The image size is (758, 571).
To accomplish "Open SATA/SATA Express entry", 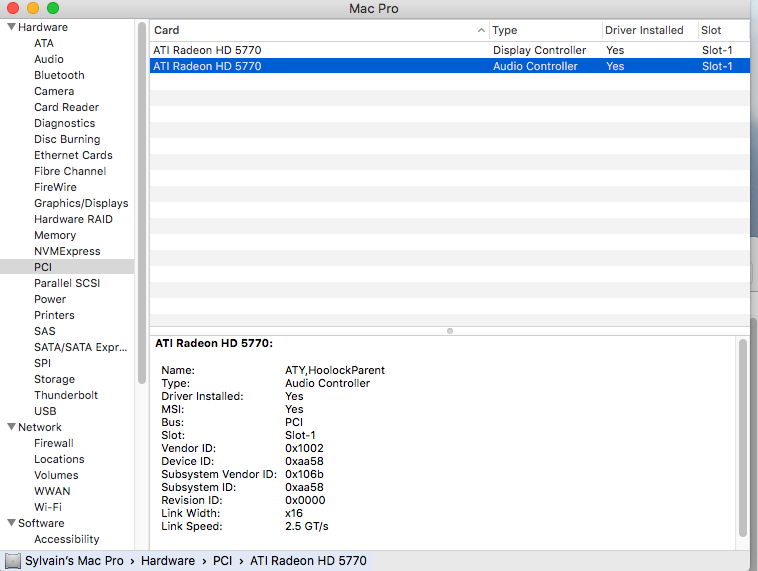I will [x=80, y=347].
